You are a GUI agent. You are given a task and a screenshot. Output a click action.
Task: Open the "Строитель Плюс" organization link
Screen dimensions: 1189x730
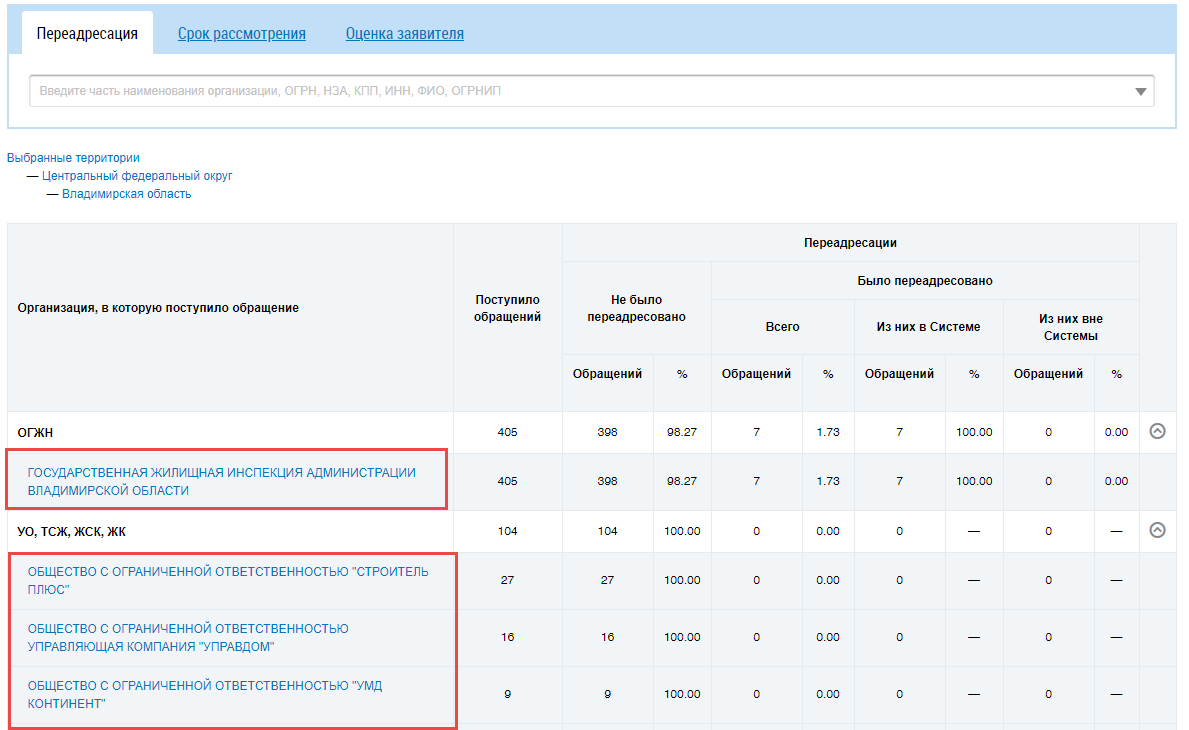(x=227, y=580)
